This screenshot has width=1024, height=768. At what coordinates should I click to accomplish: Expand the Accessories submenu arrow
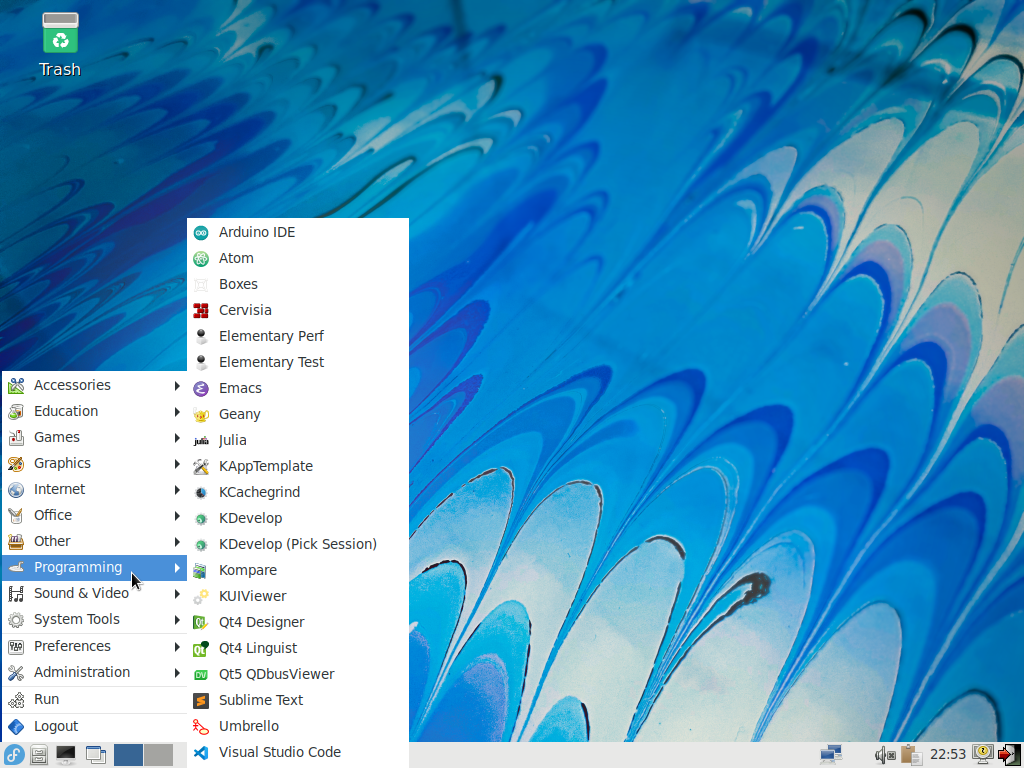pos(177,385)
